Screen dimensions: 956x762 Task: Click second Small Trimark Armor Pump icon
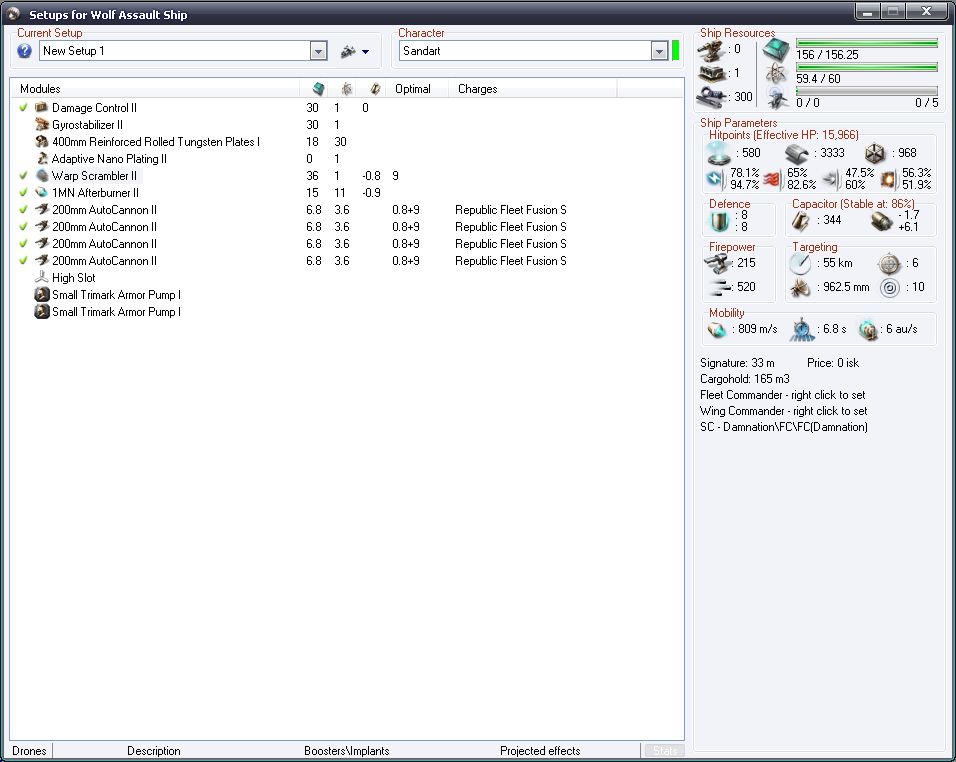(x=41, y=312)
